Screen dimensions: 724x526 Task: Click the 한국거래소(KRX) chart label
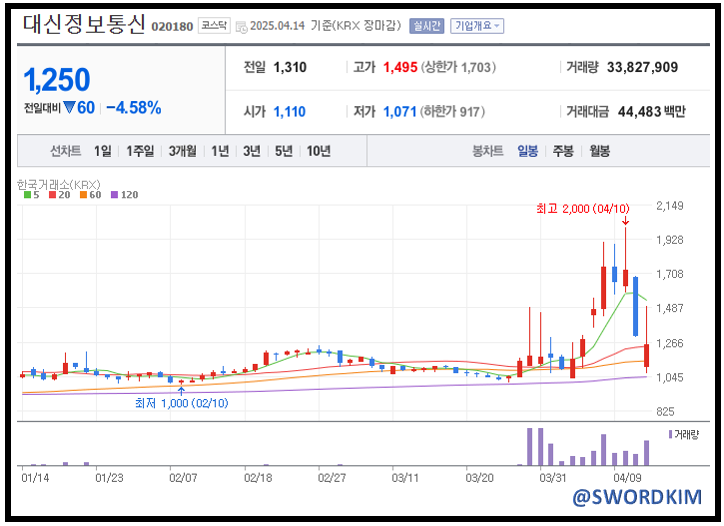[x=59, y=185]
